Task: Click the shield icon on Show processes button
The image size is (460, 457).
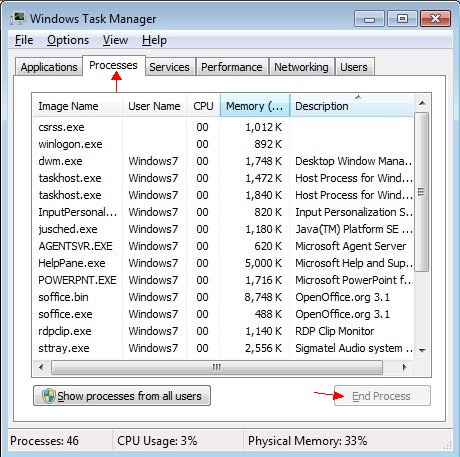Action: [49, 396]
